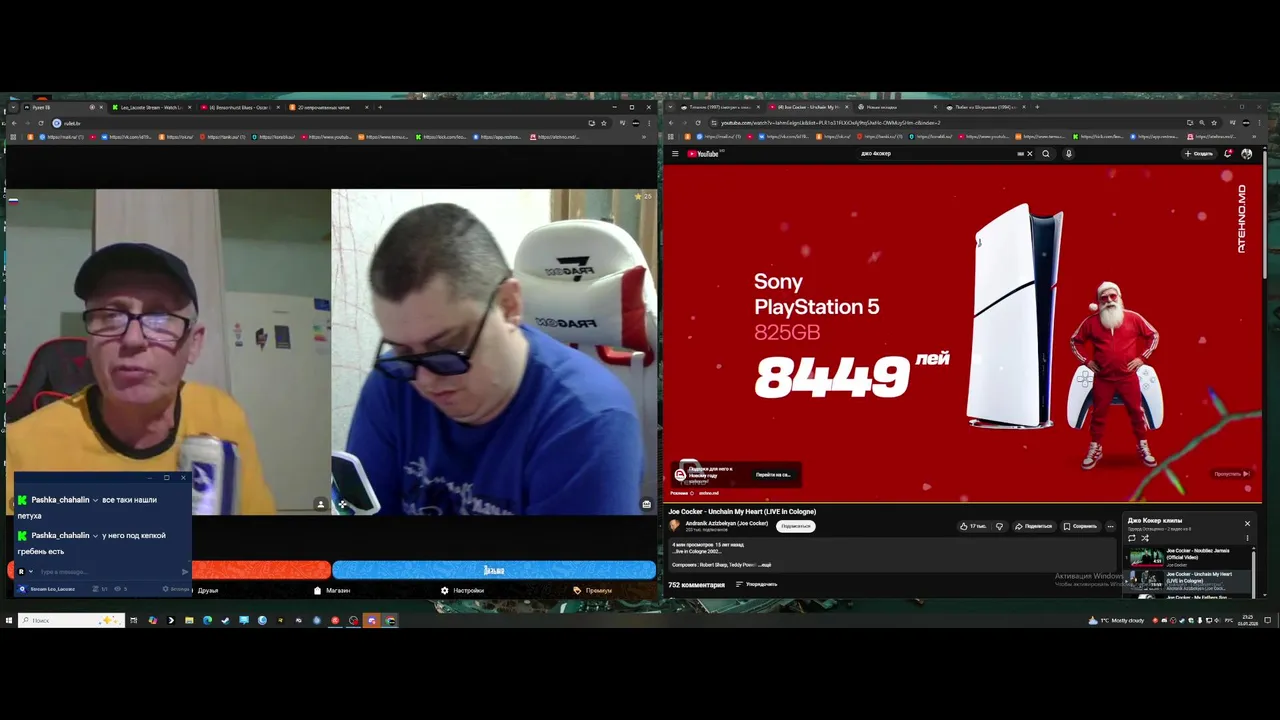This screenshot has width=1280, height=720.
Task: Switch to Bensonhurst Blues tab
Action: 239,107
